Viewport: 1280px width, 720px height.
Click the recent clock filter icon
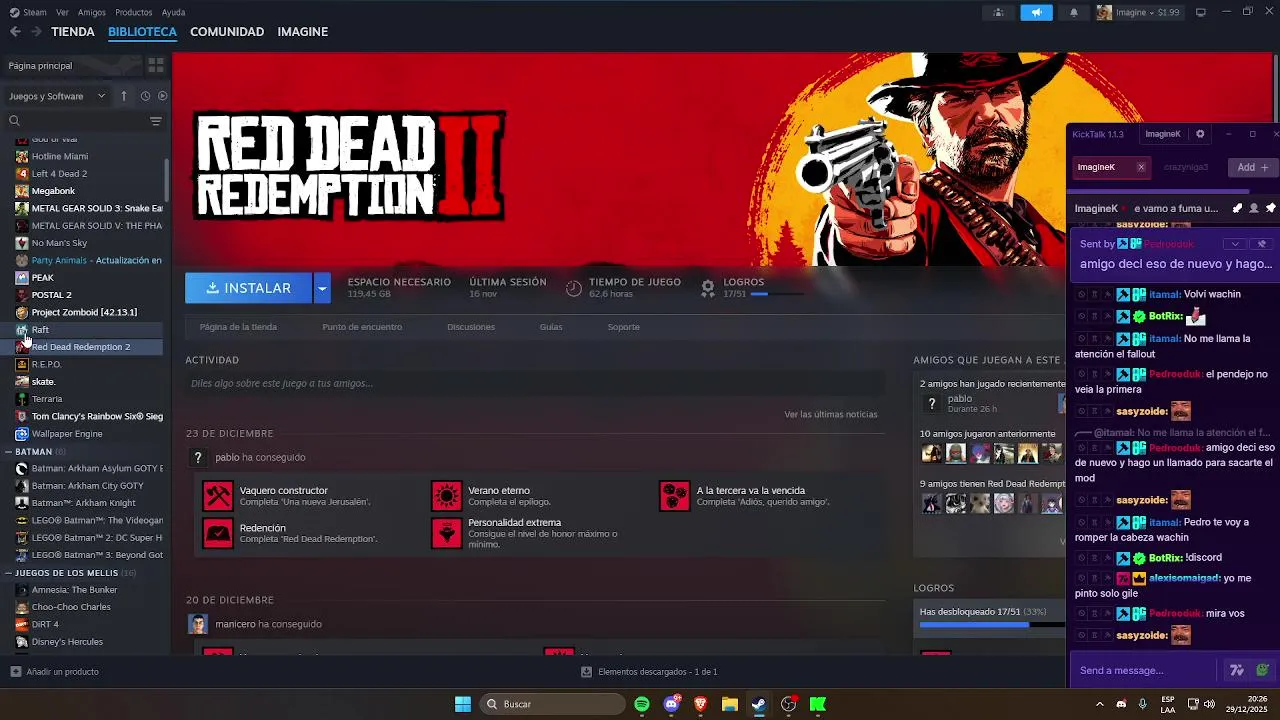click(145, 96)
